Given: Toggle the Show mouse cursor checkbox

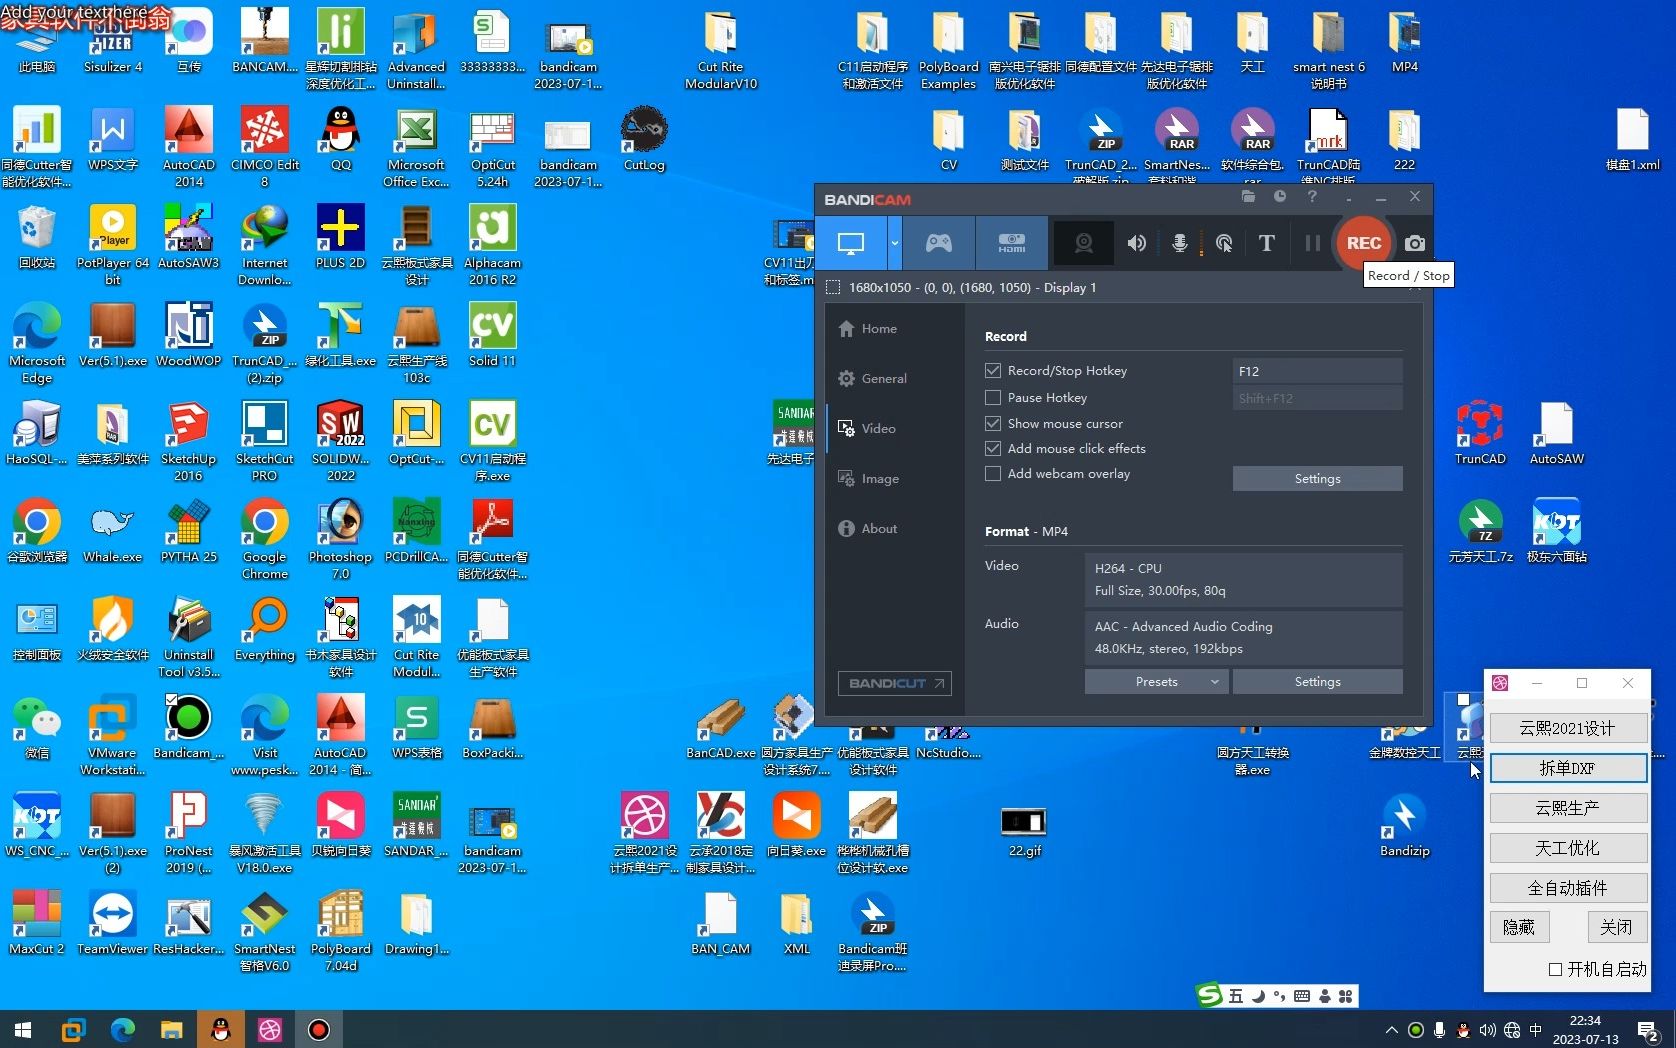Looking at the screenshot, I should [x=993, y=423].
